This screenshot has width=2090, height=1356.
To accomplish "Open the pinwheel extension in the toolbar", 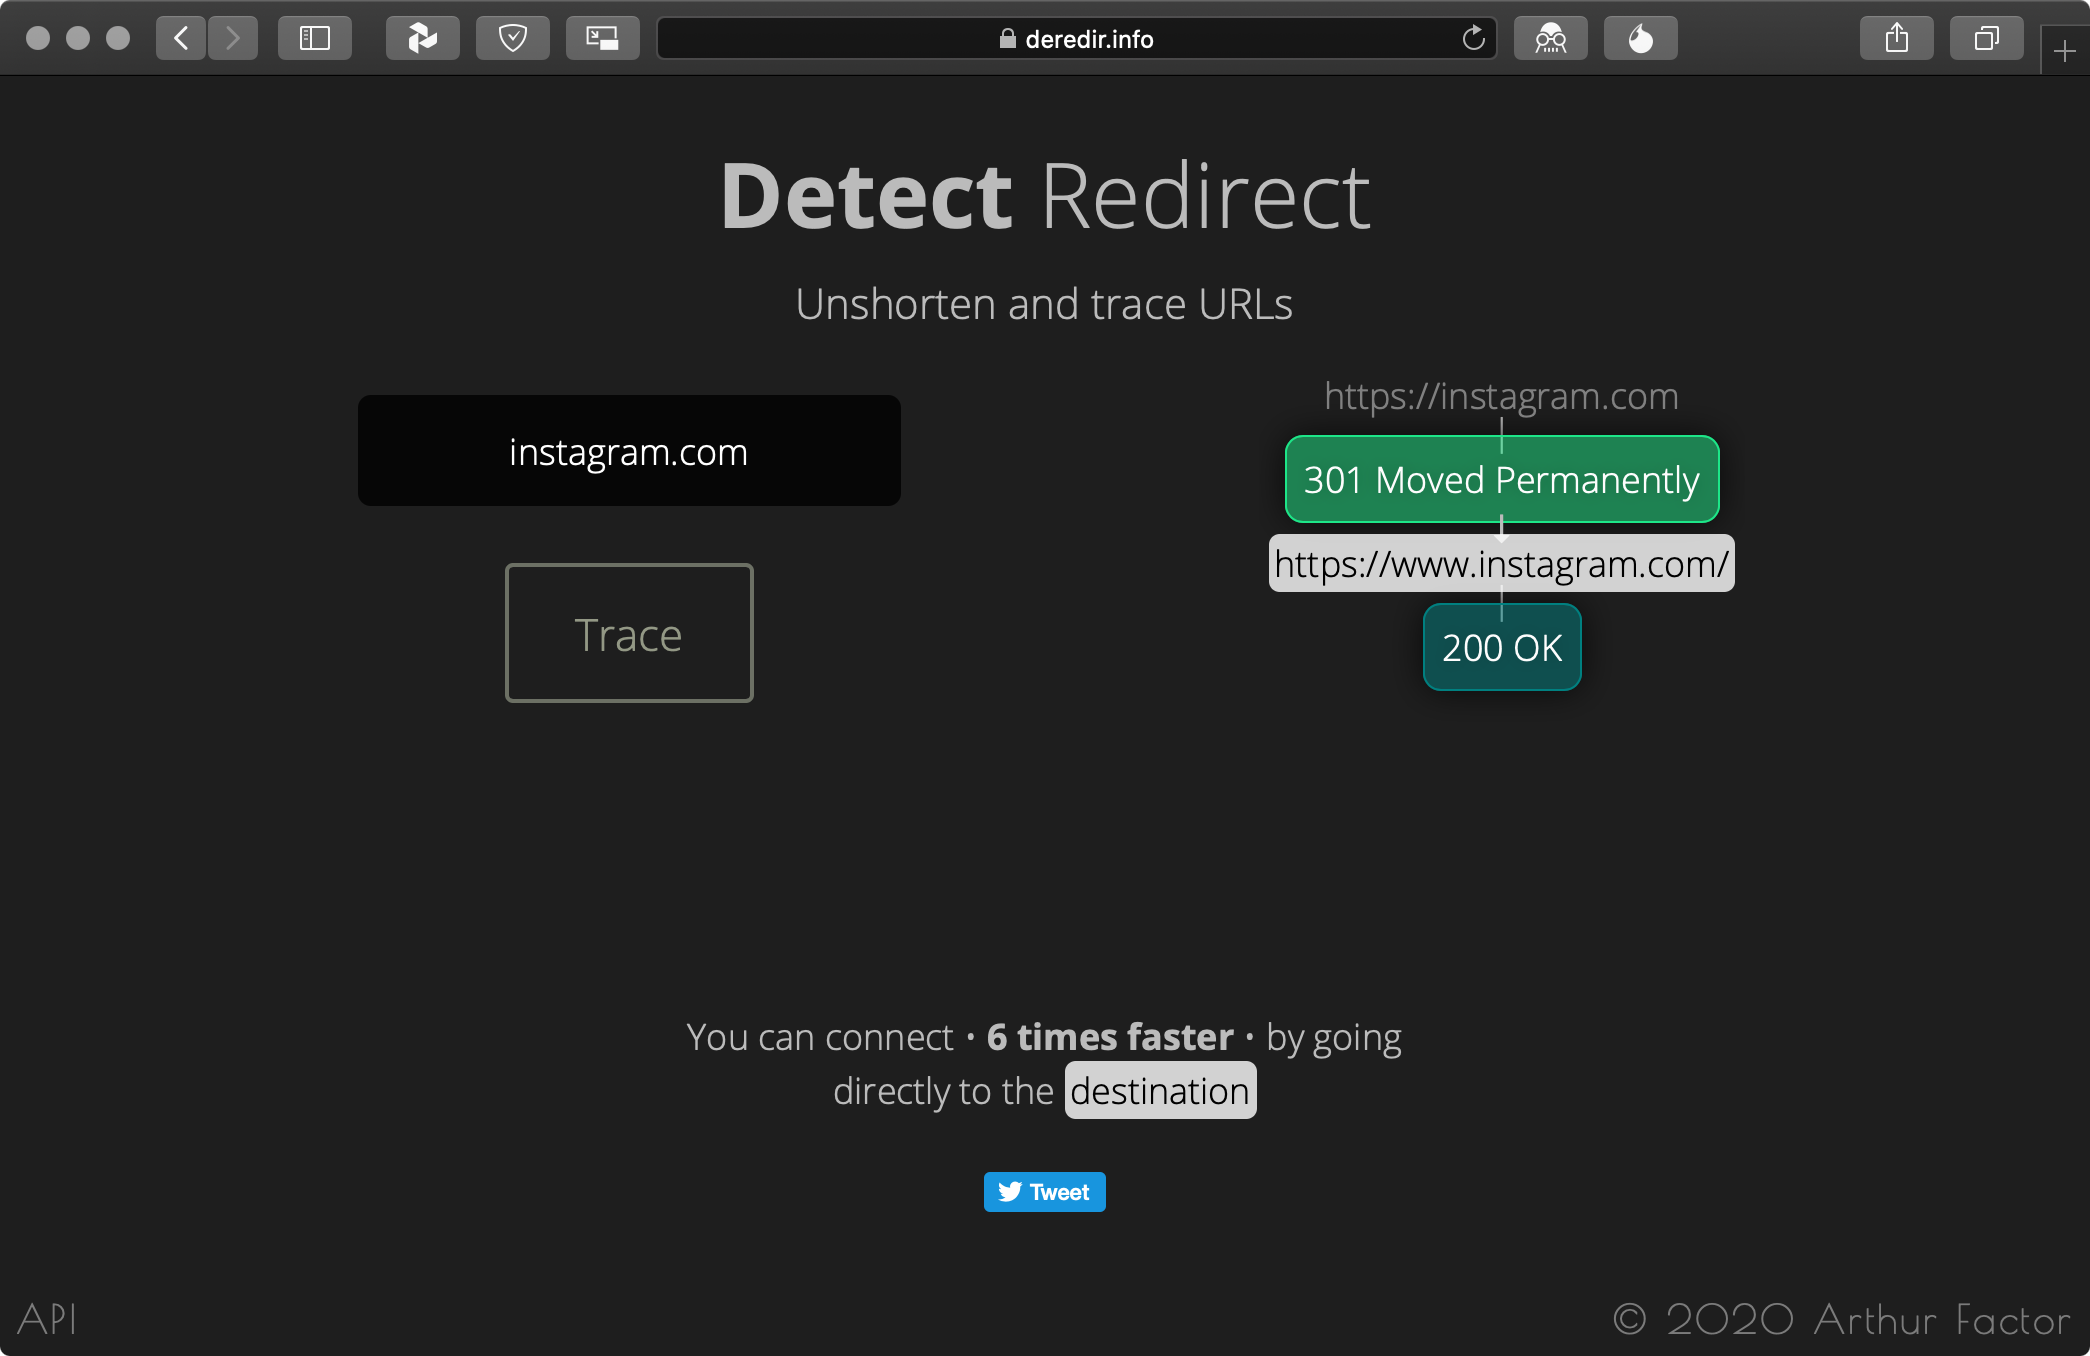I will pyautogui.click(x=422, y=38).
